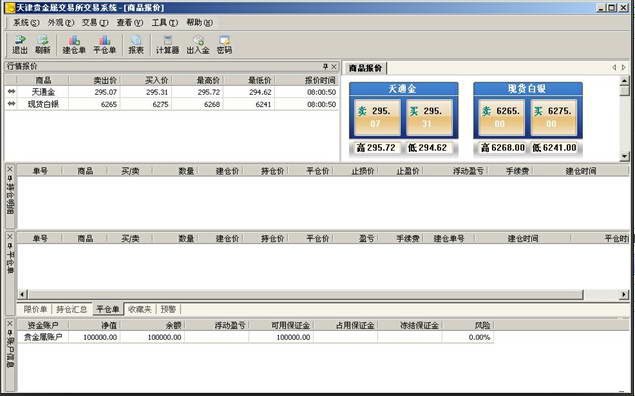Open the 出入金 (deposit/withdraw) tool

coord(198,45)
